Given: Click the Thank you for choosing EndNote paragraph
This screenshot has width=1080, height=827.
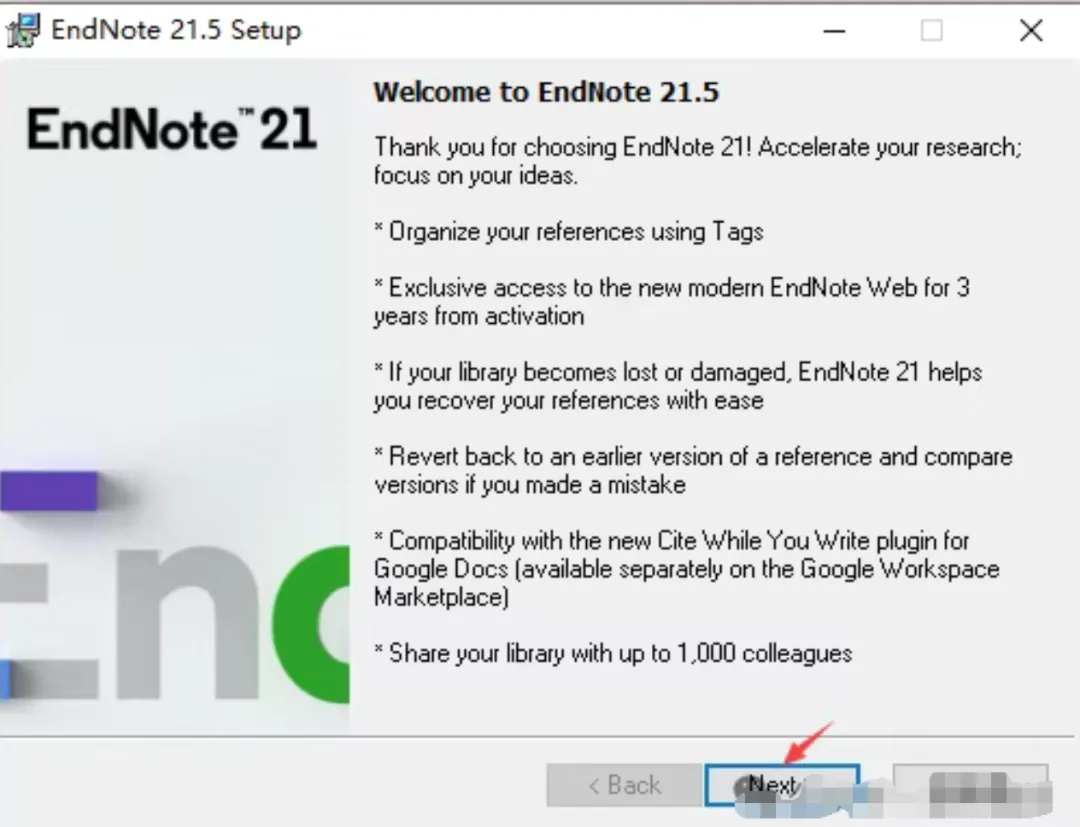Looking at the screenshot, I should [x=698, y=161].
